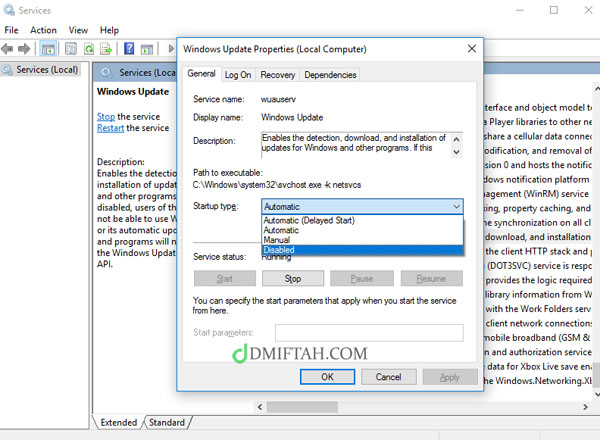
Task: Click the description text in dialog box
Action: pyautogui.click(x=354, y=143)
